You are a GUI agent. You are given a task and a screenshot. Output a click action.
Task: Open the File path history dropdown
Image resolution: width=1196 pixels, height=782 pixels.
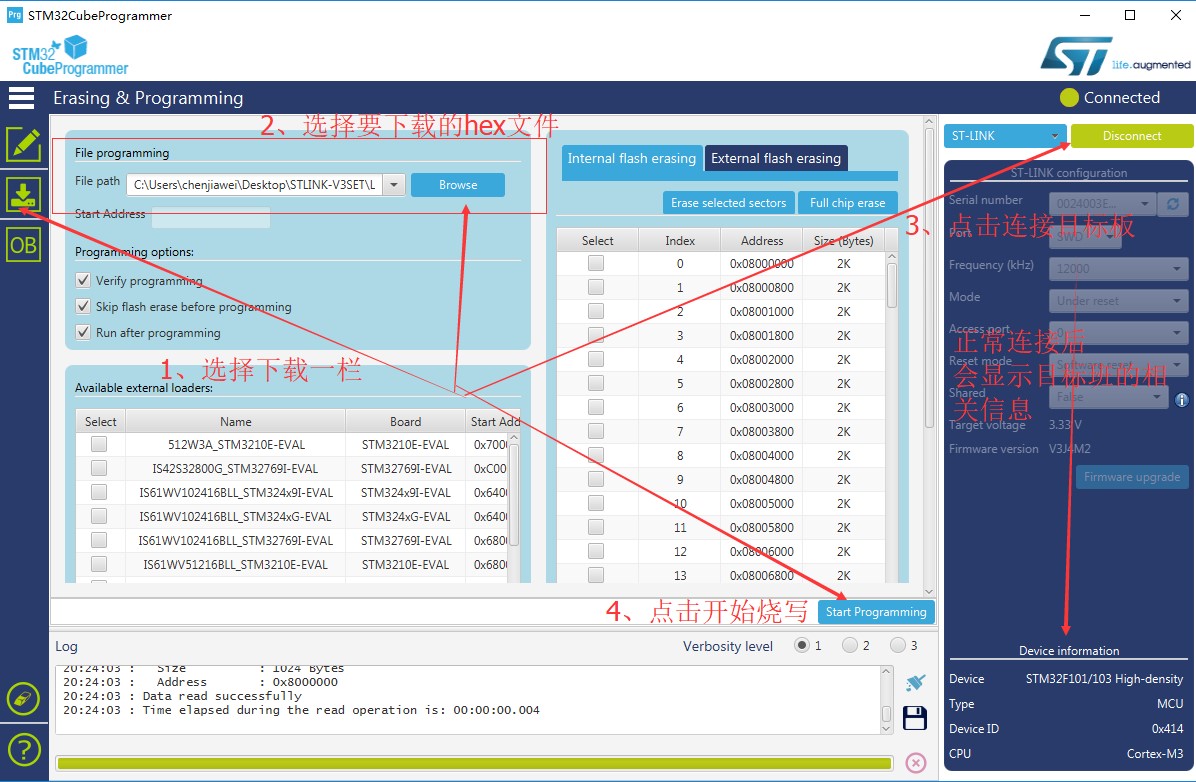click(x=394, y=185)
